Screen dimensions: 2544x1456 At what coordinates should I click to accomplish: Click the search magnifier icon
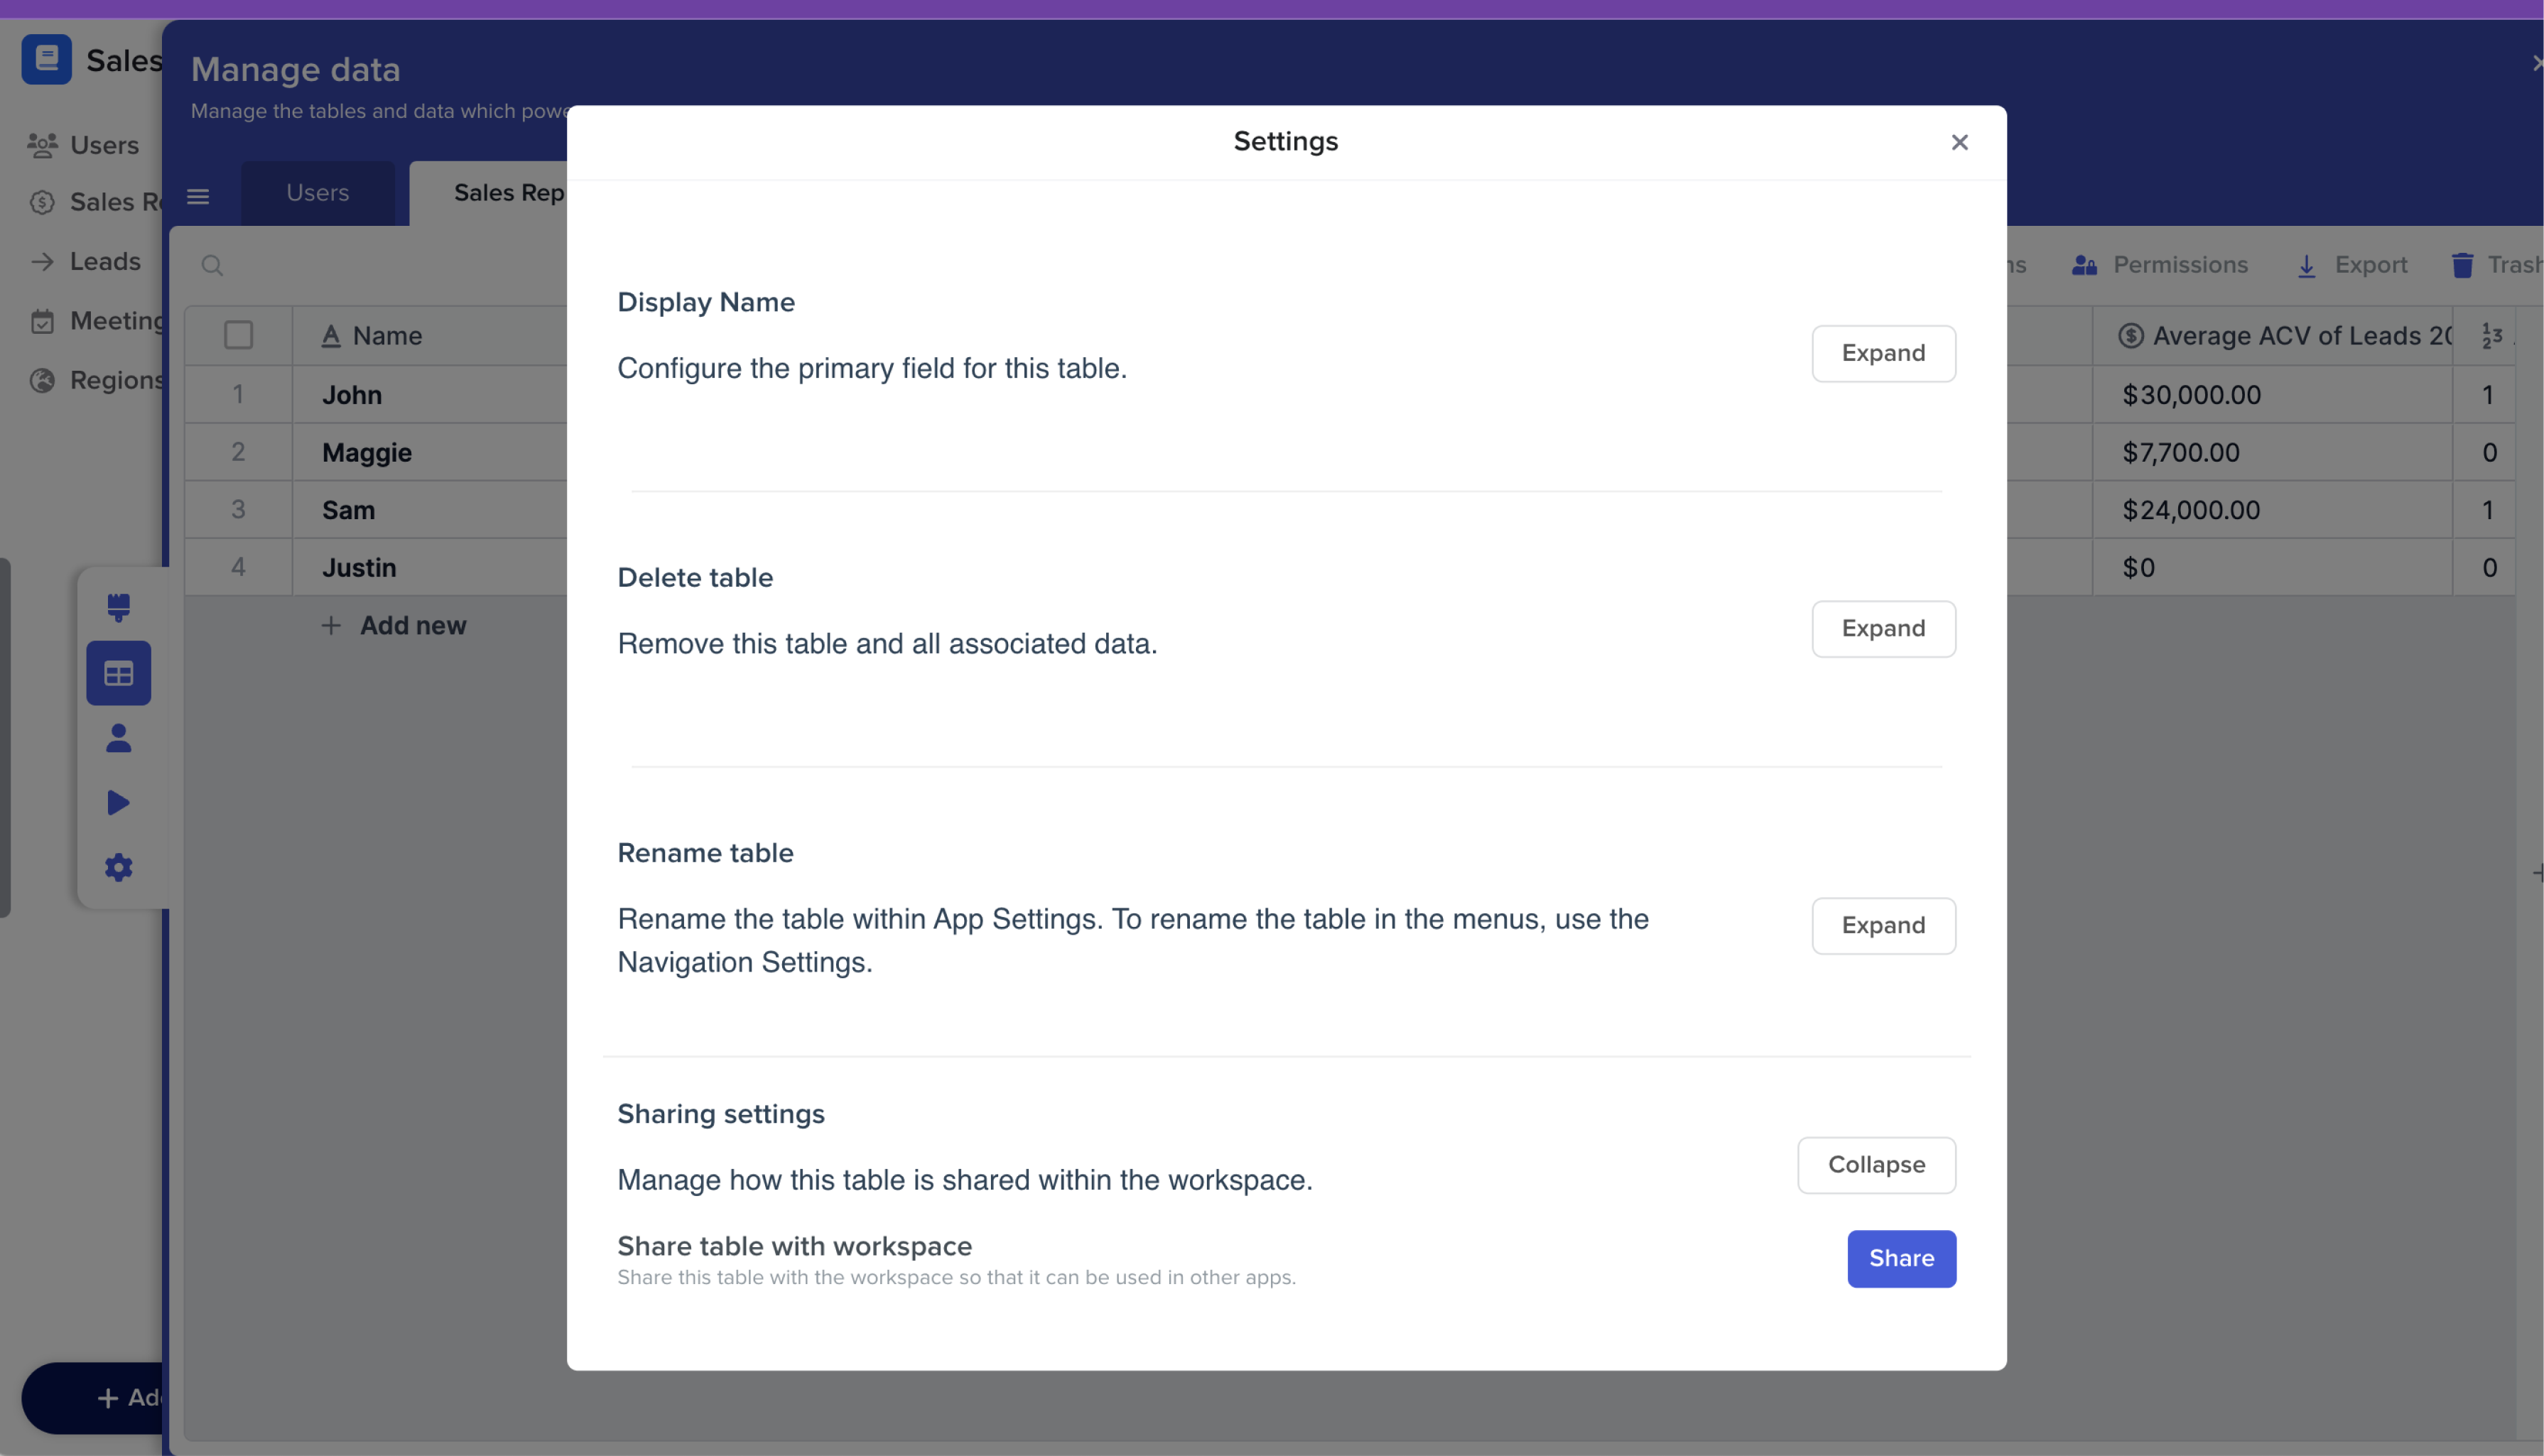(x=212, y=265)
